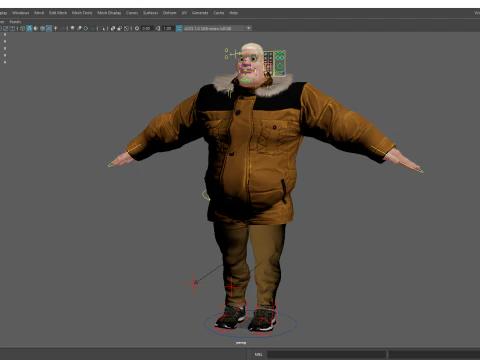Viewport: 480px width, 360px height.
Task: Click the persp camera label below the character
Action: coord(241,343)
